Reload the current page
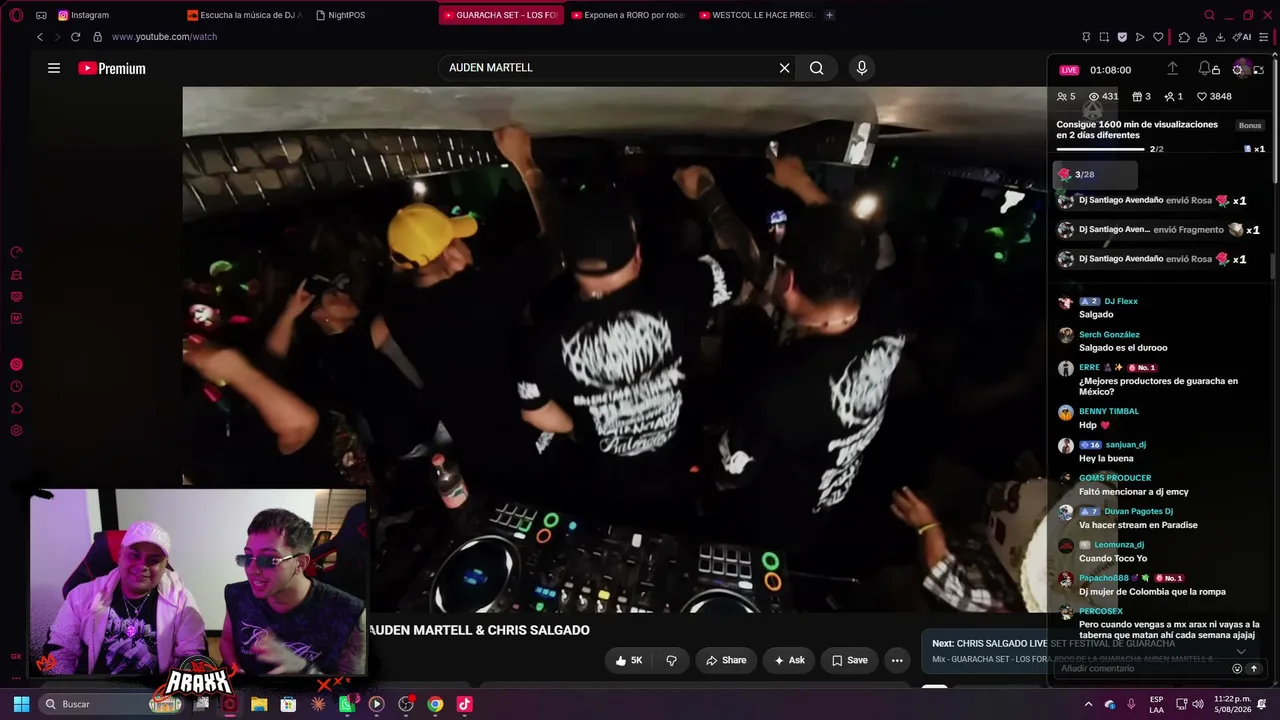 (75, 37)
